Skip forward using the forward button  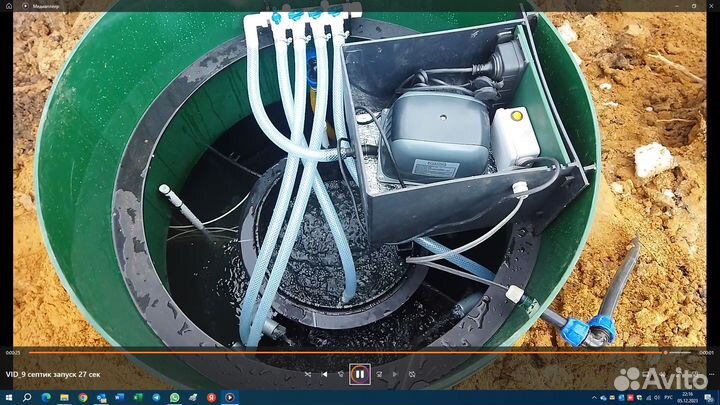coord(378,375)
